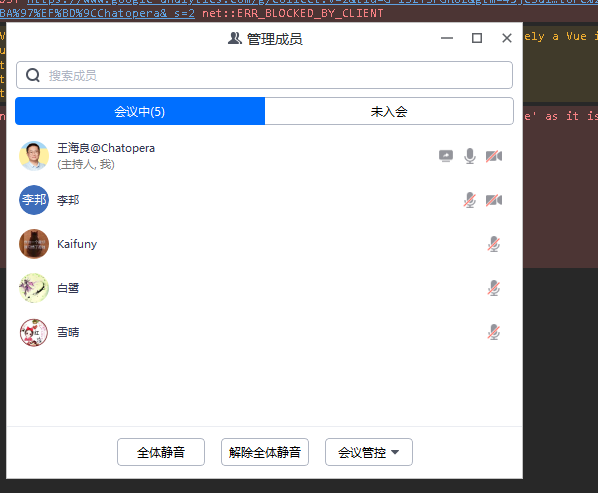Toggle 李邦's camera icon

(494, 200)
